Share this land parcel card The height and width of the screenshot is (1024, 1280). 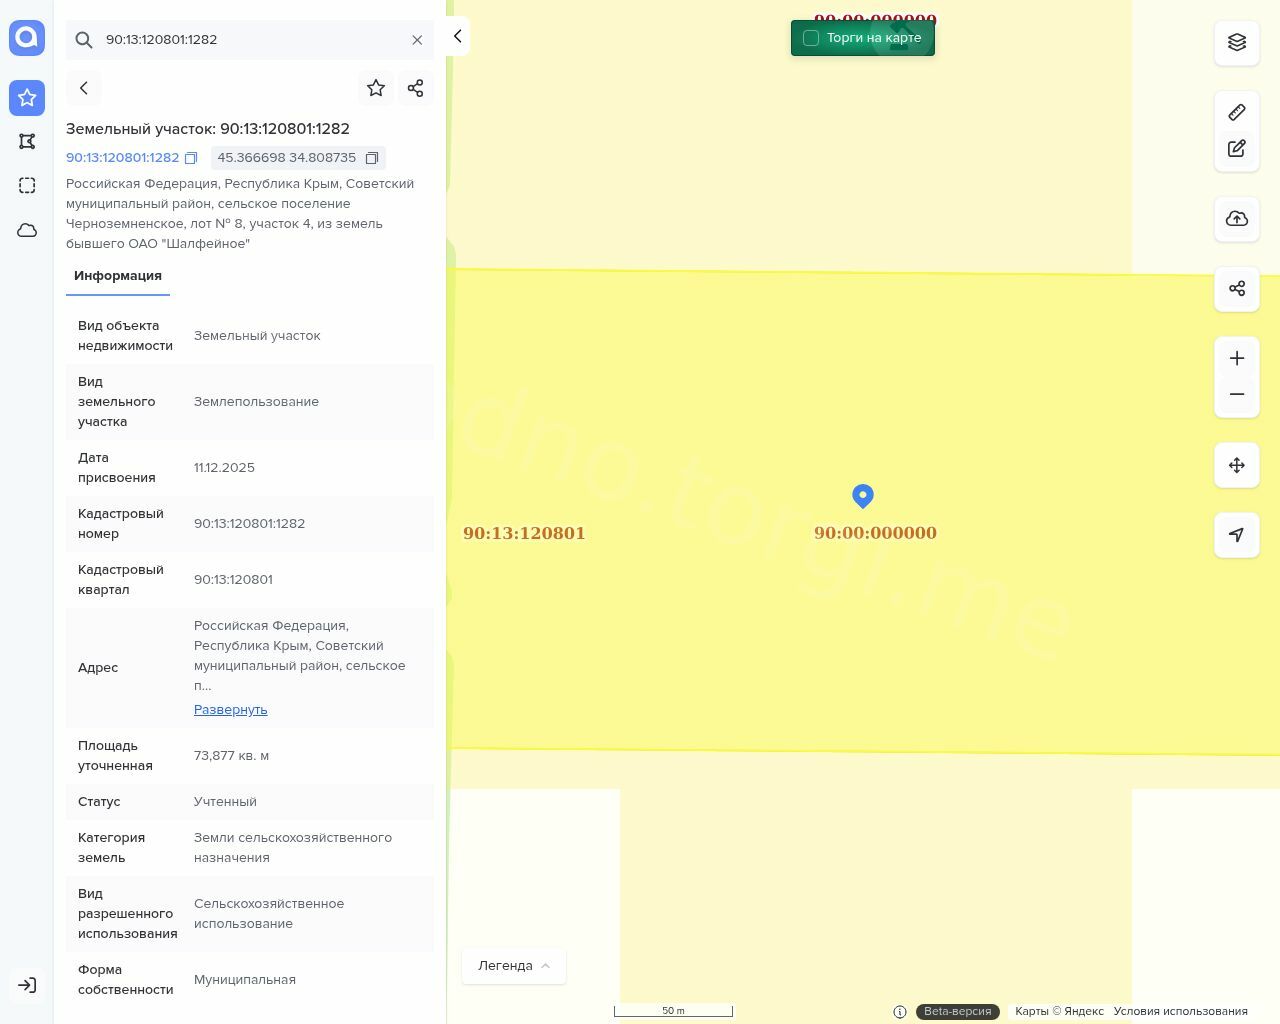pyautogui.click(x=416, y=88)
